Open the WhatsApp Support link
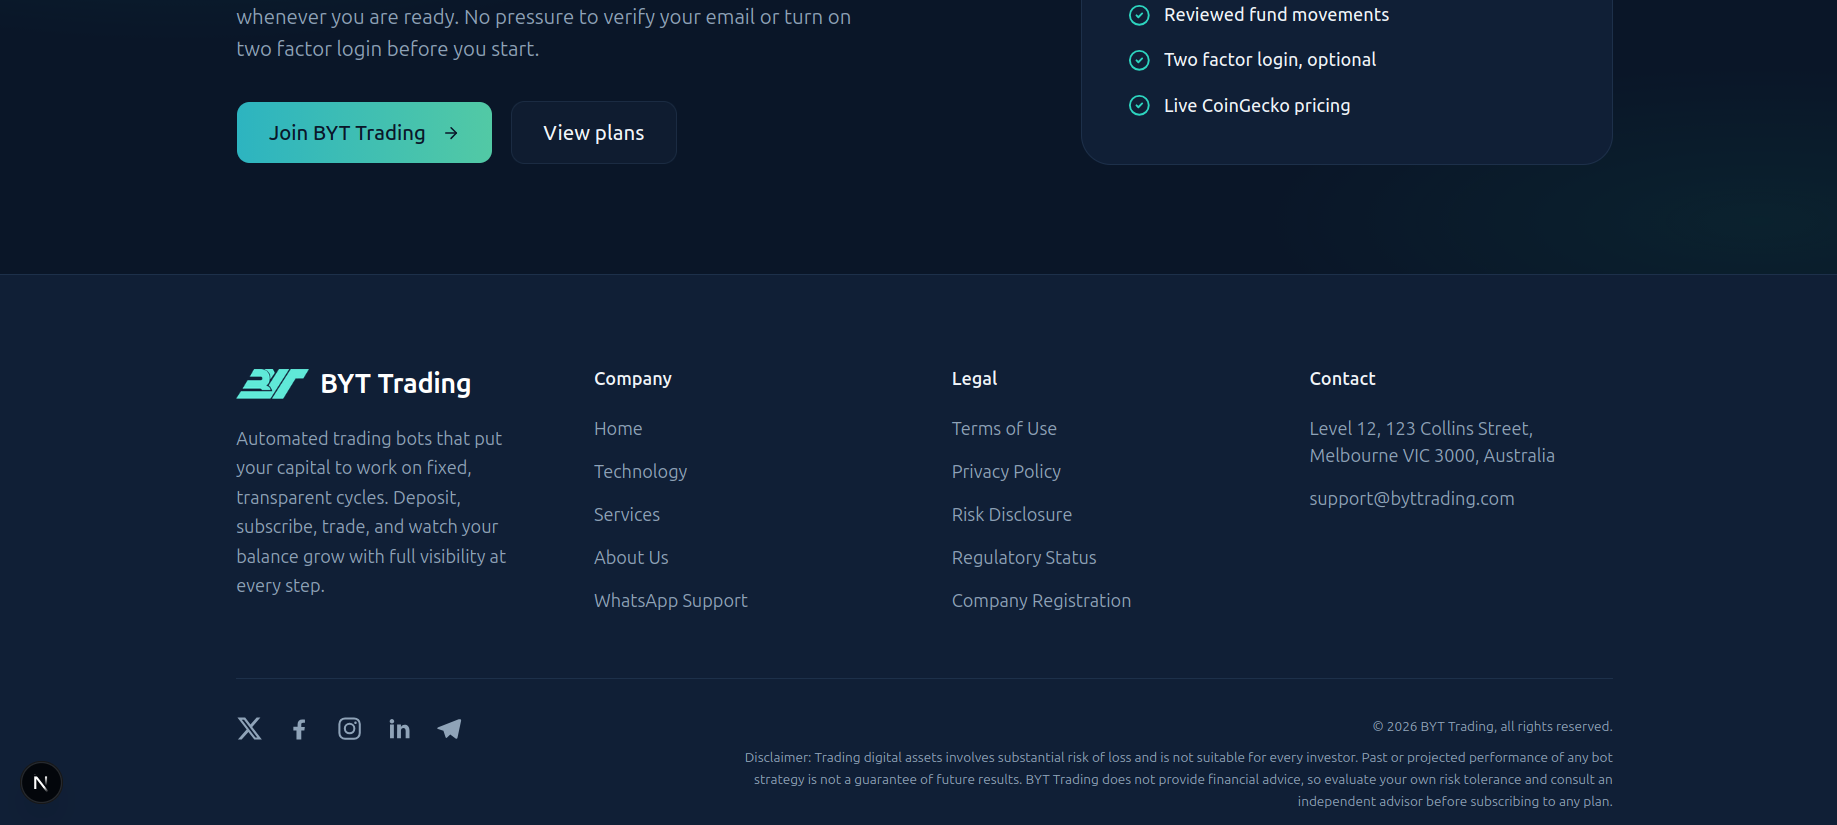1837x825 pixels. click(x=671, y=600)
